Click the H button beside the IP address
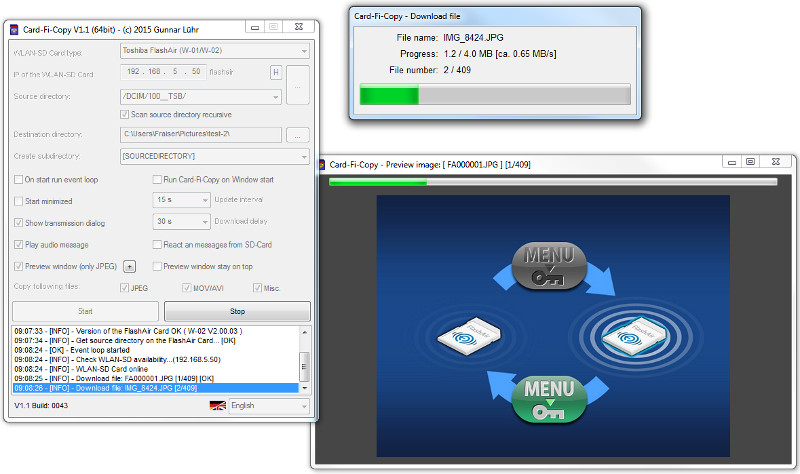The height and width of the screenshot is (474, 800). pos(276,72)
